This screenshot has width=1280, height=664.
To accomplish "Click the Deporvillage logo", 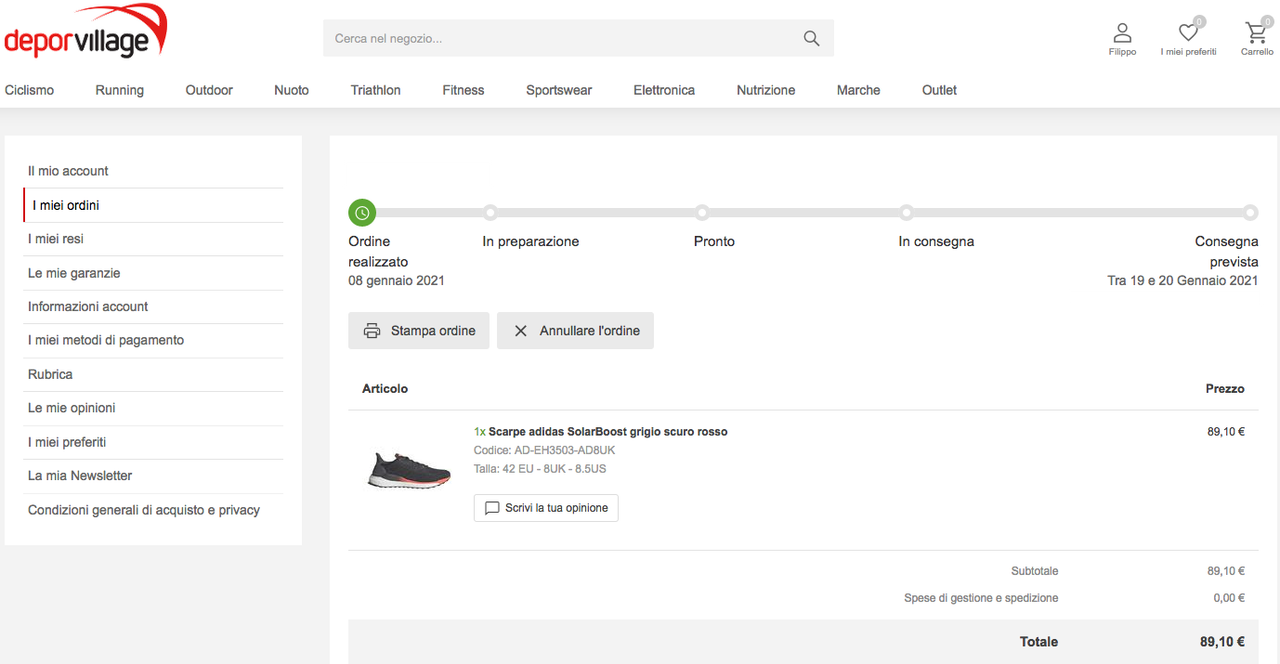I will [85, 31].
